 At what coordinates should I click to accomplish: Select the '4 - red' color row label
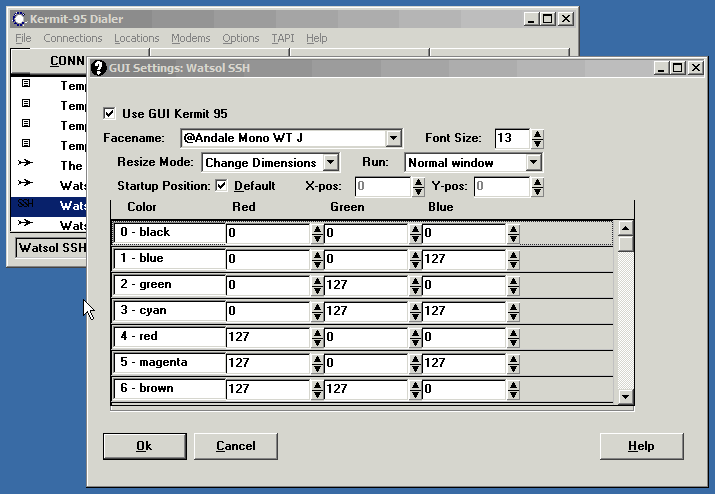169,337
